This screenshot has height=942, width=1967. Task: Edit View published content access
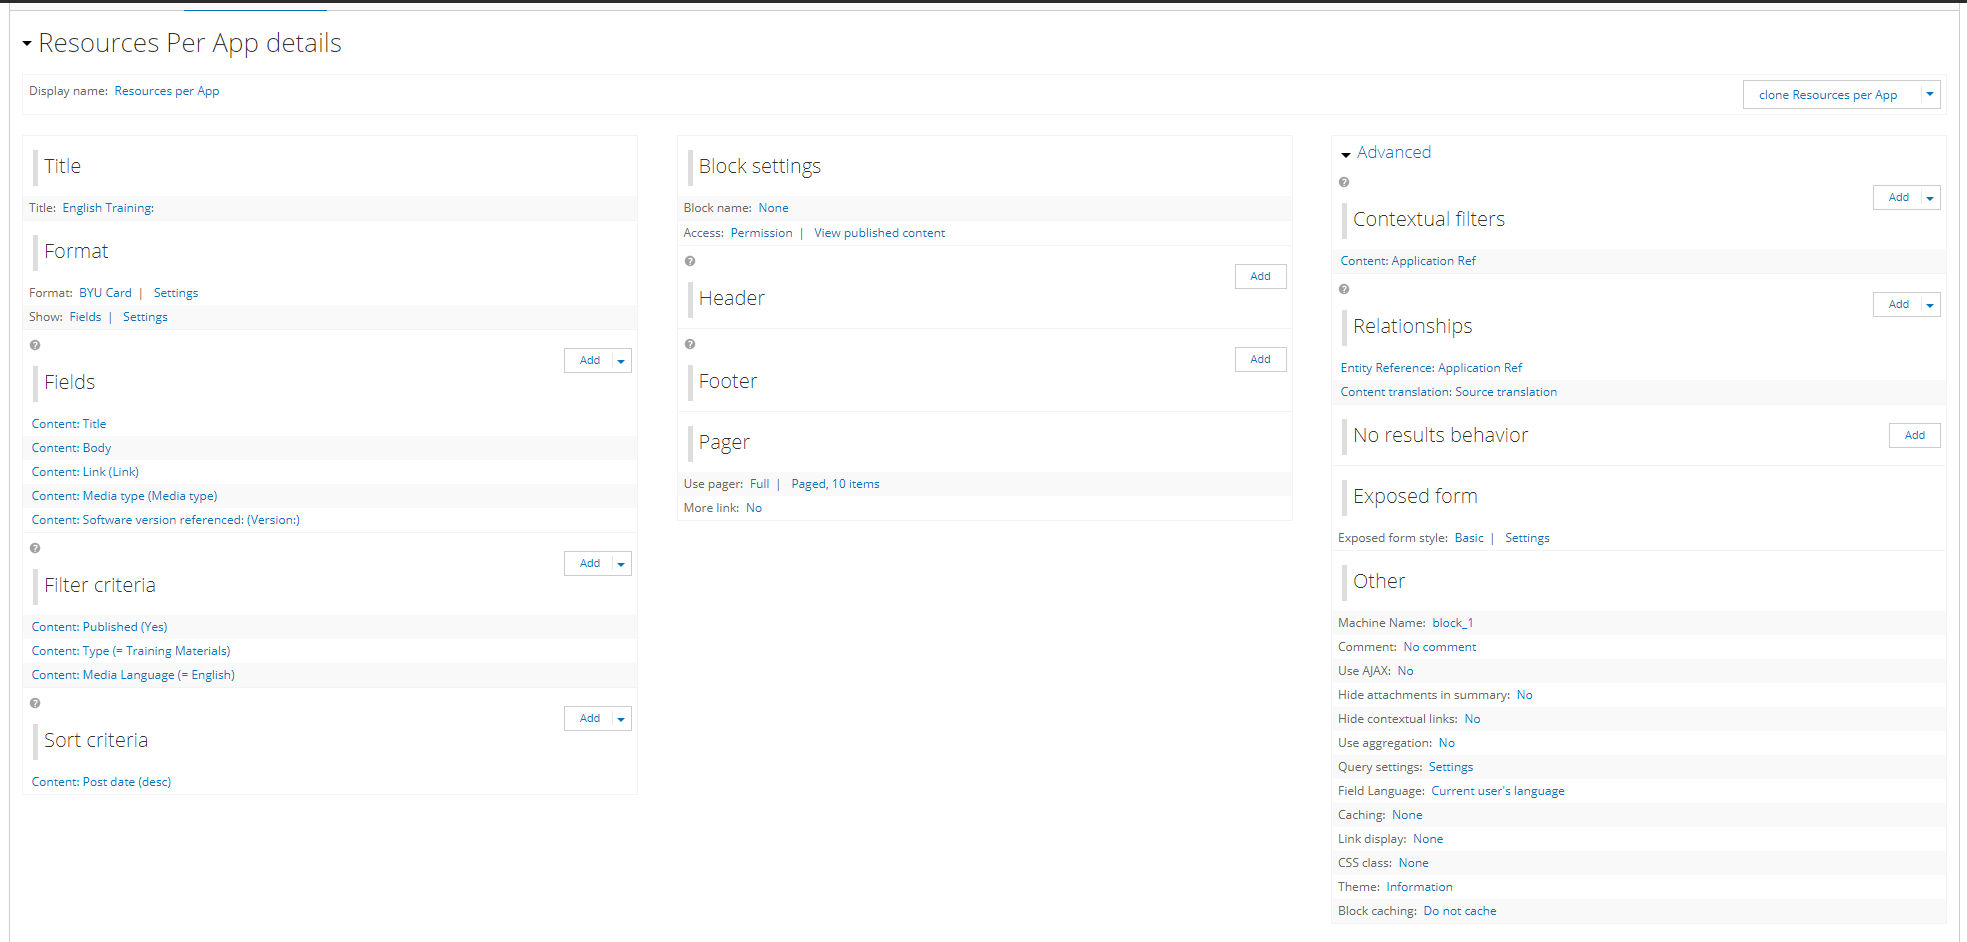pos(879,233)
